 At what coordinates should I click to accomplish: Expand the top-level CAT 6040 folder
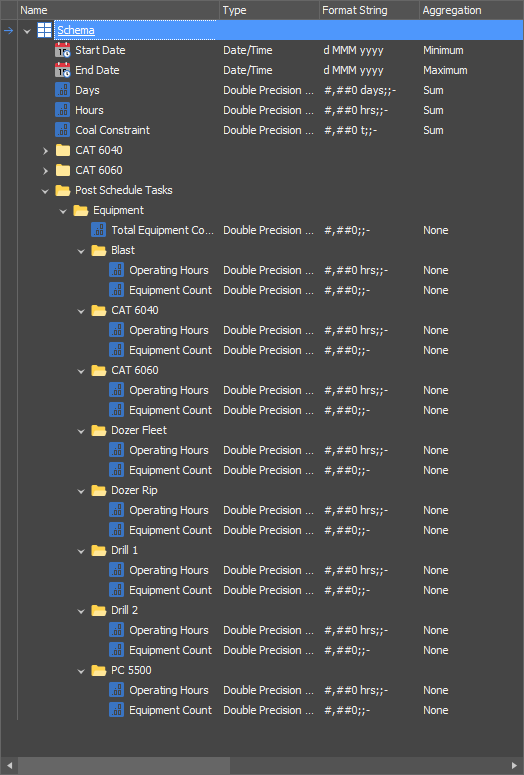[45, 151]
